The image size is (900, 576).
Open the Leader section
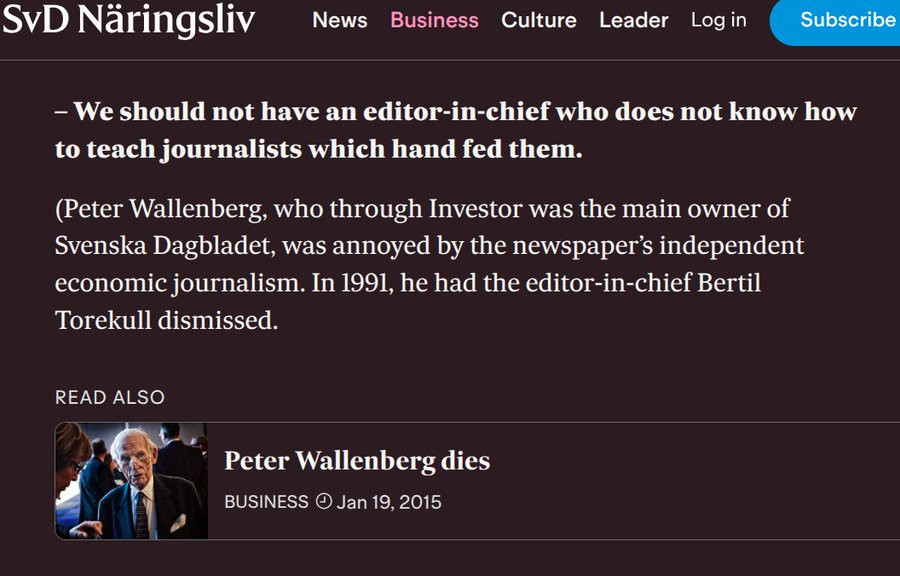point(633,20)
